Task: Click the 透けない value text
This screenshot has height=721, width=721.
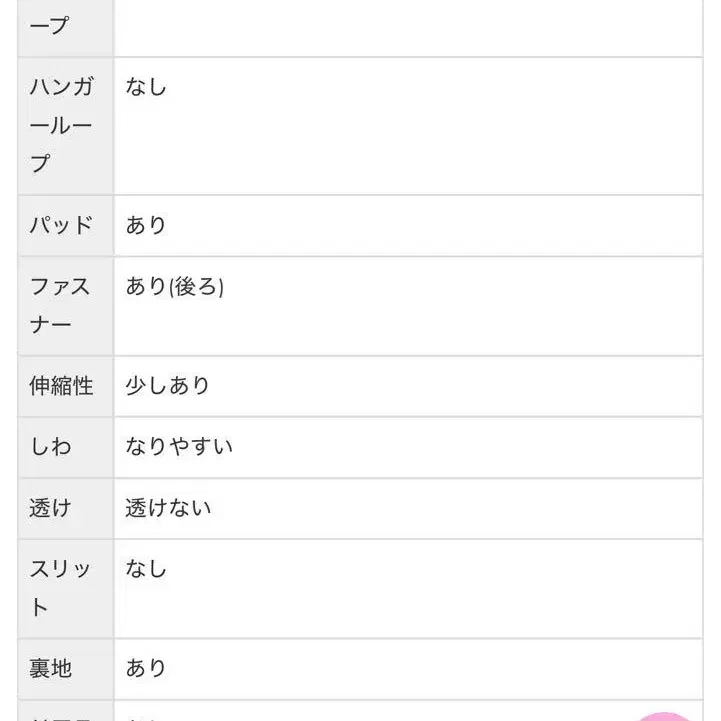Action: tap(168, 508)
